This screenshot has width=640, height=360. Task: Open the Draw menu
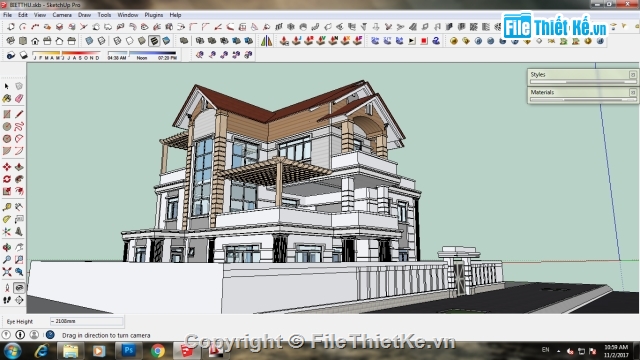pyautogui.click(x=84, y=15)
